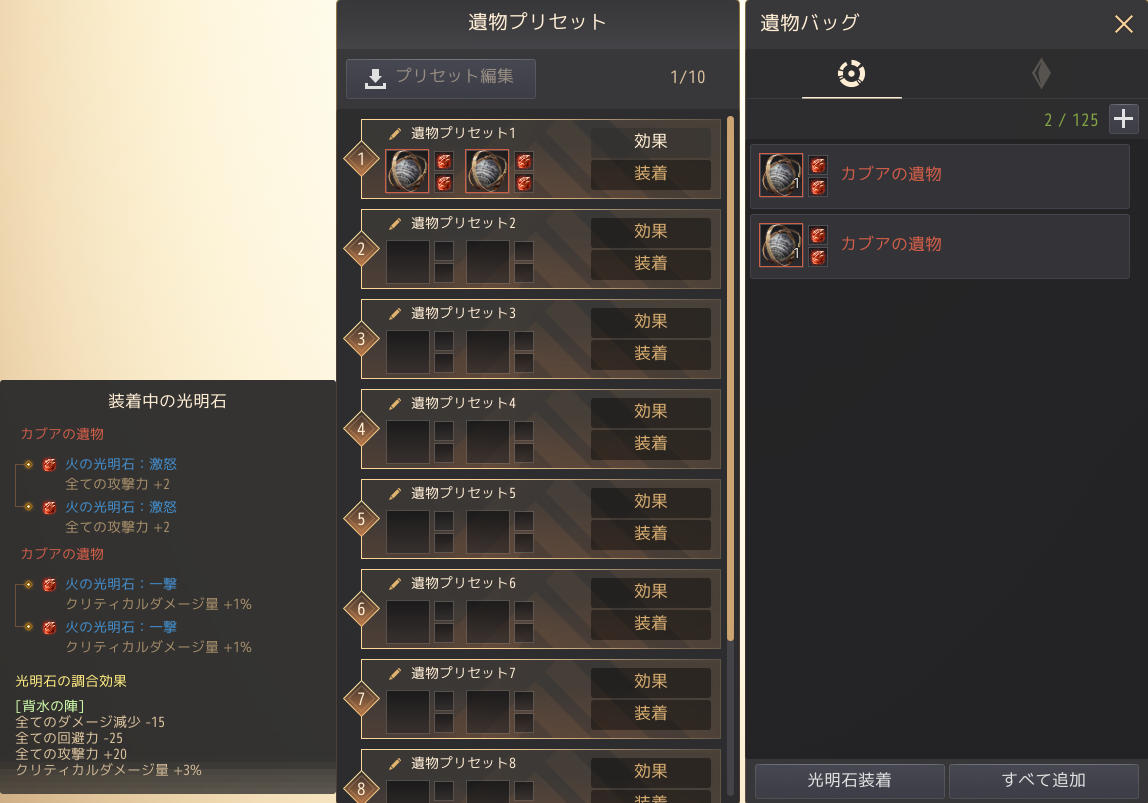Click 効果 button for 遺物プリセット1
1148x803 pixels.
(x=650, y=141)
